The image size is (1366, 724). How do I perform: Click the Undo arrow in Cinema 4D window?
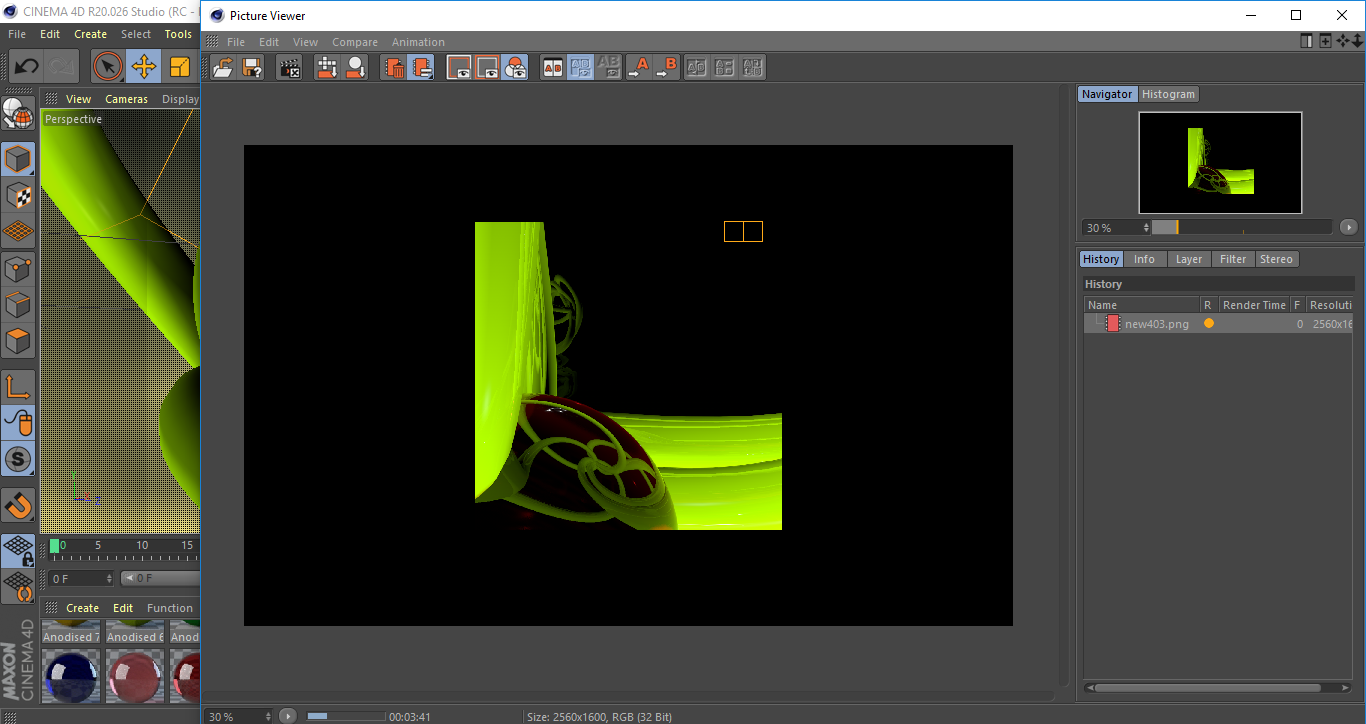point(27,67)
